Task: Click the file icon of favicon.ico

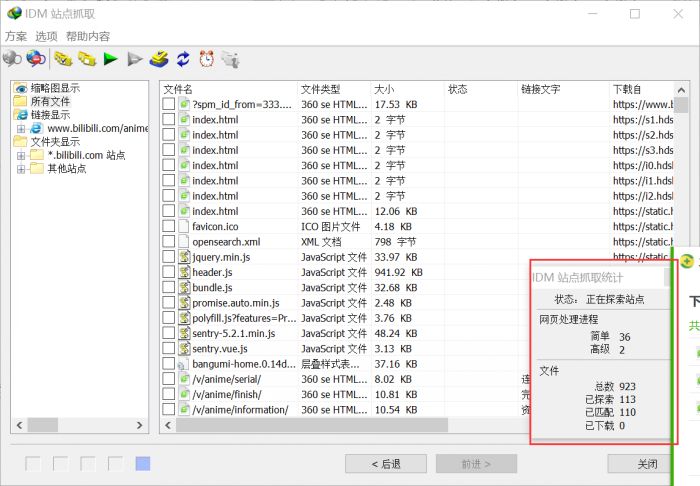Action: pyautogui.click(x=184, y=226)
